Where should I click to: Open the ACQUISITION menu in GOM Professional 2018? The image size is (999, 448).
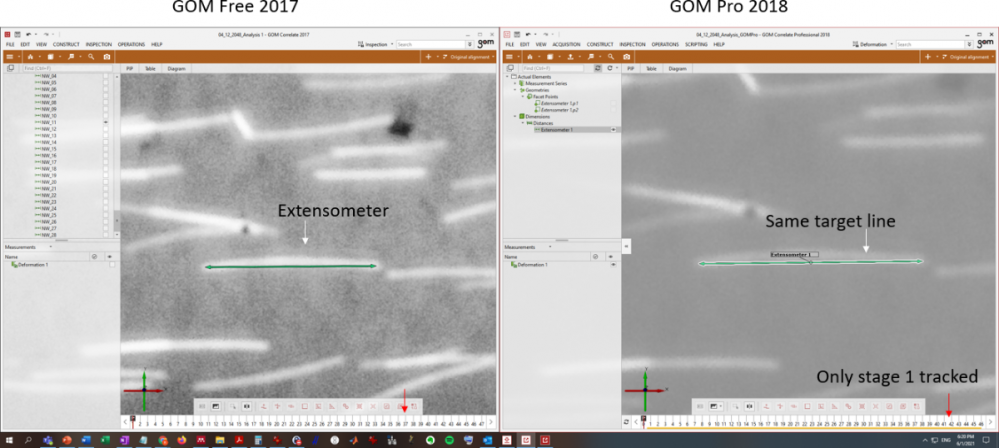click(x=566, y=45)
